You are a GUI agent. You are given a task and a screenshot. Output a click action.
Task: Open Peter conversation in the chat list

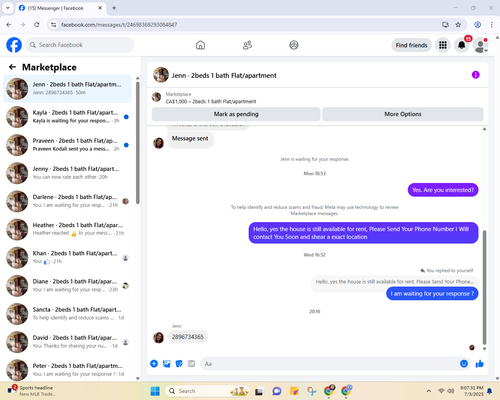coord(67,370)
